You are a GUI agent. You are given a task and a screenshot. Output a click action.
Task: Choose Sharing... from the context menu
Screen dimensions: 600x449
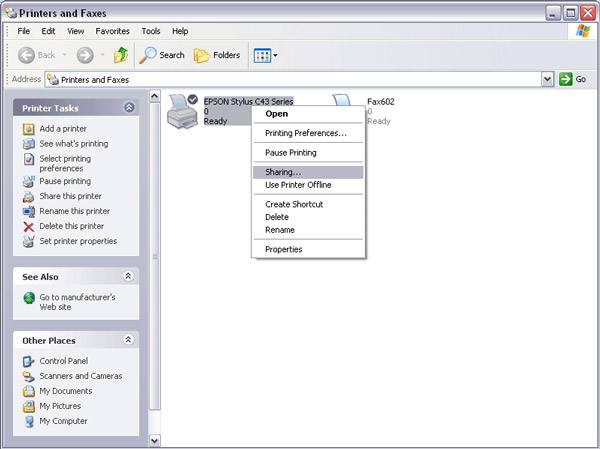pyautogui.click(x=283, y=173)
